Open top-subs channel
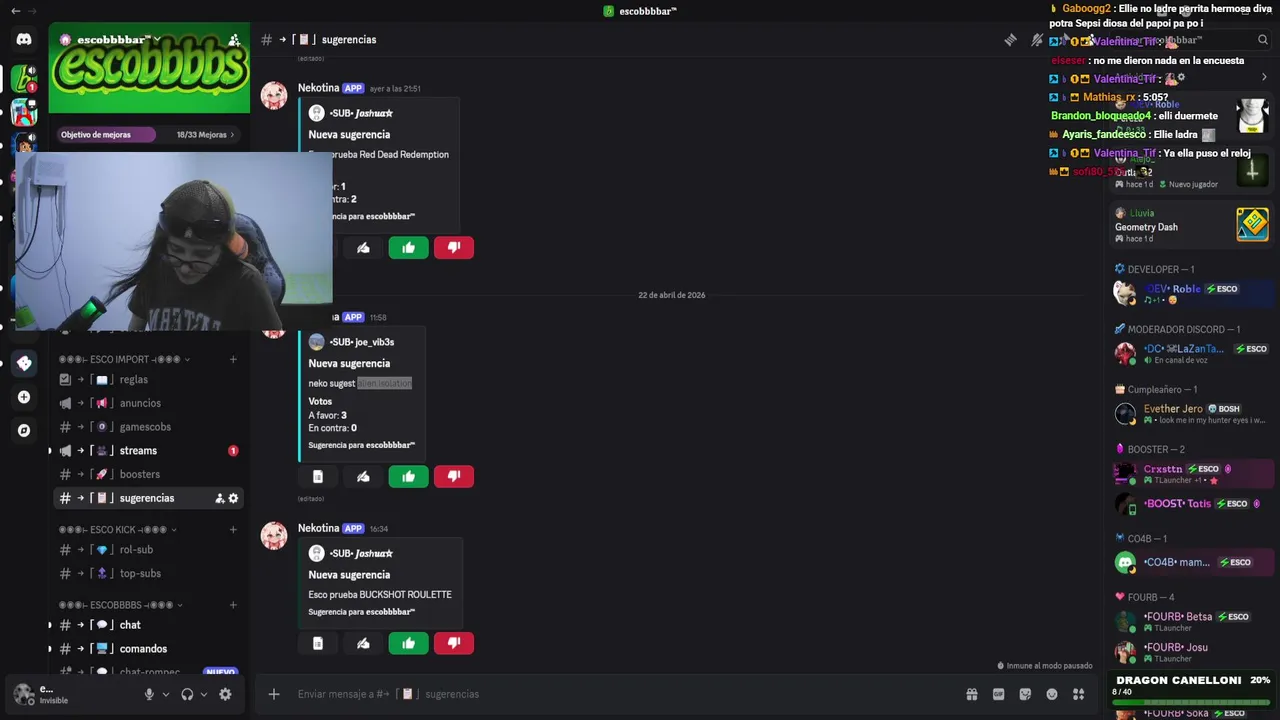This screenshot has width=1280, height=720. point(148,573)
